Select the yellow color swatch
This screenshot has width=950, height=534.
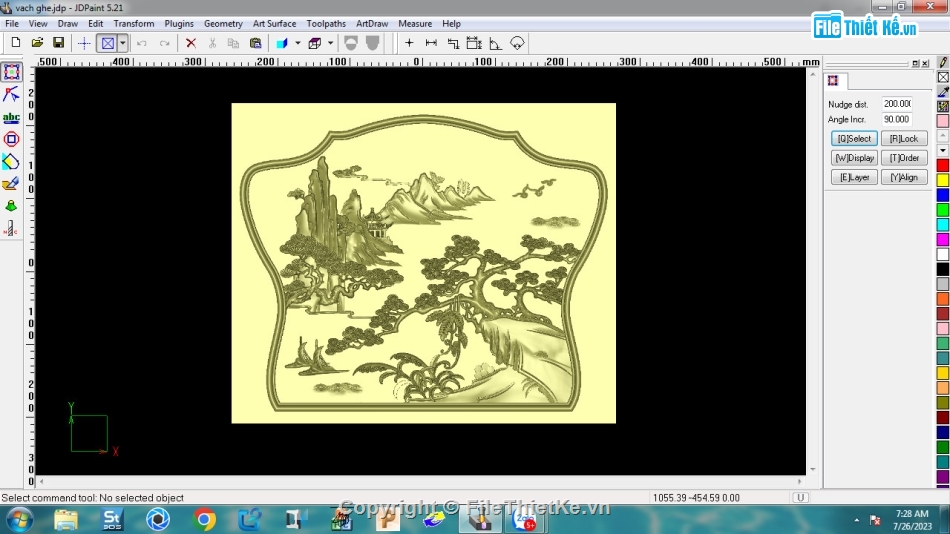[943, 180]
